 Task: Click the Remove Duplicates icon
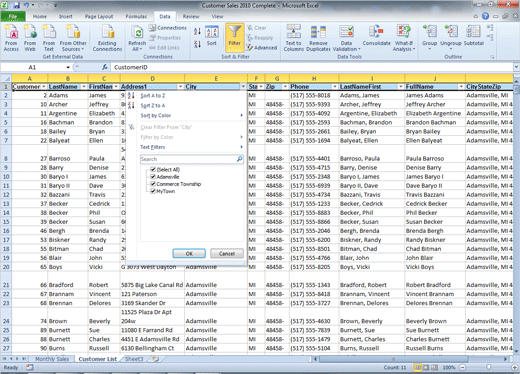318,38
